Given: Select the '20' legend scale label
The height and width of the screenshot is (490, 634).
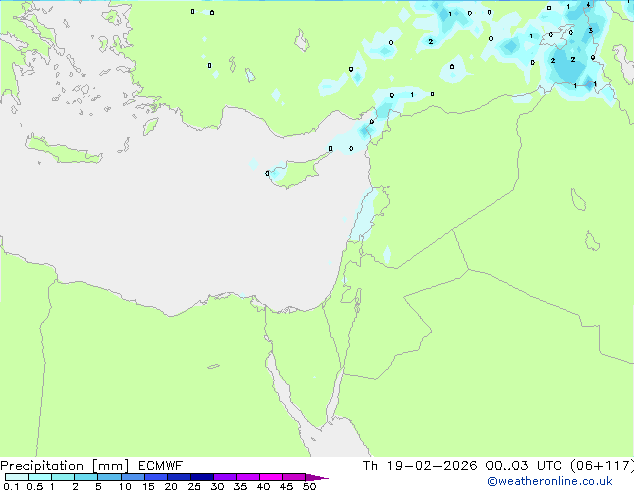Looking at the screenshot, I should 171,486.
